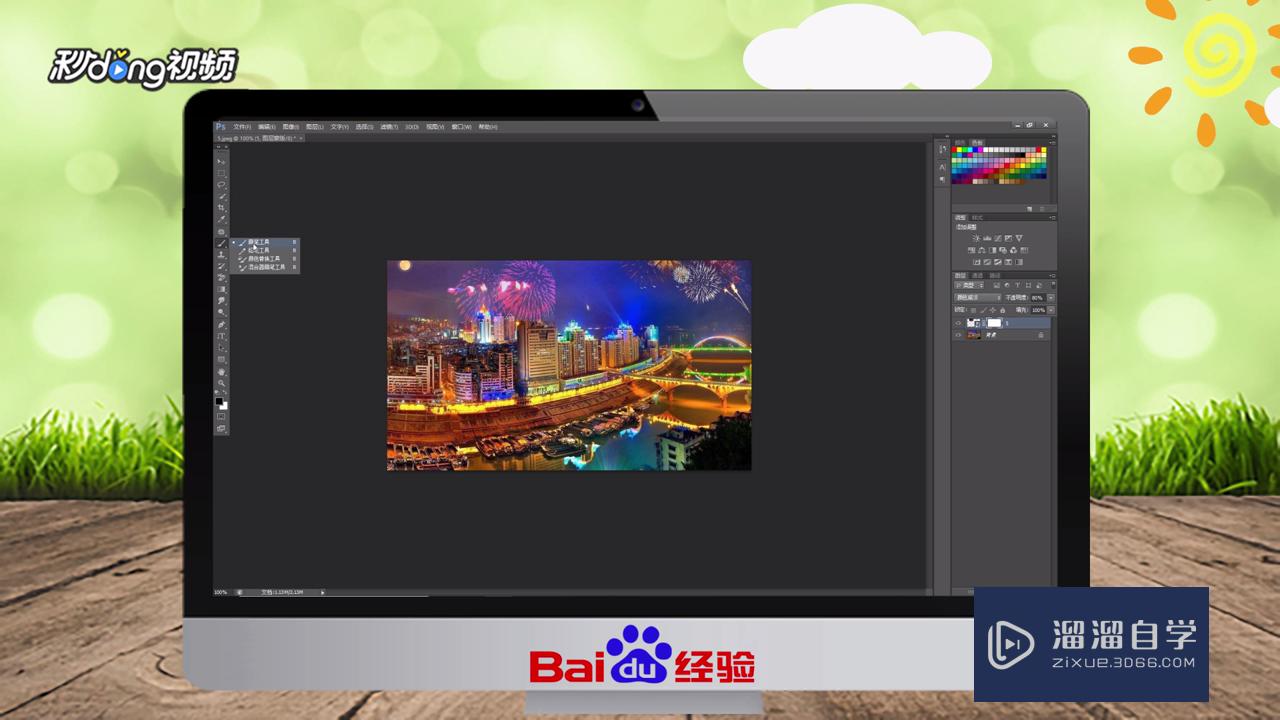
Task: Open the 填充 fill dropdown arrow
Action: pos(1051,310)
